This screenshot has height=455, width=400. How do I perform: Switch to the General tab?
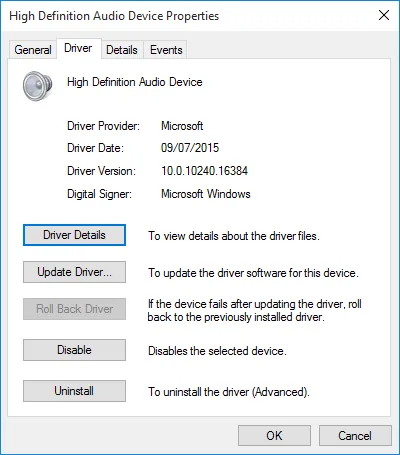(33, 50)
